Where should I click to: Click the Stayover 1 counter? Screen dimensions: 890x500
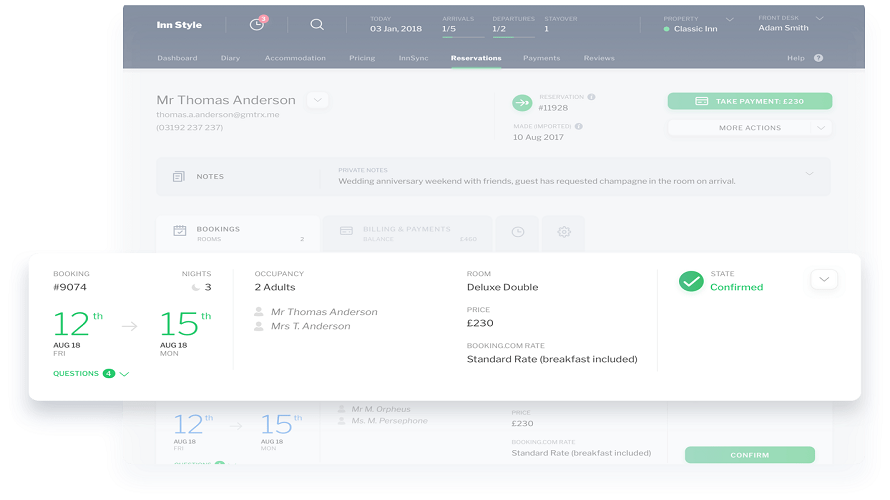coord(560,24)
